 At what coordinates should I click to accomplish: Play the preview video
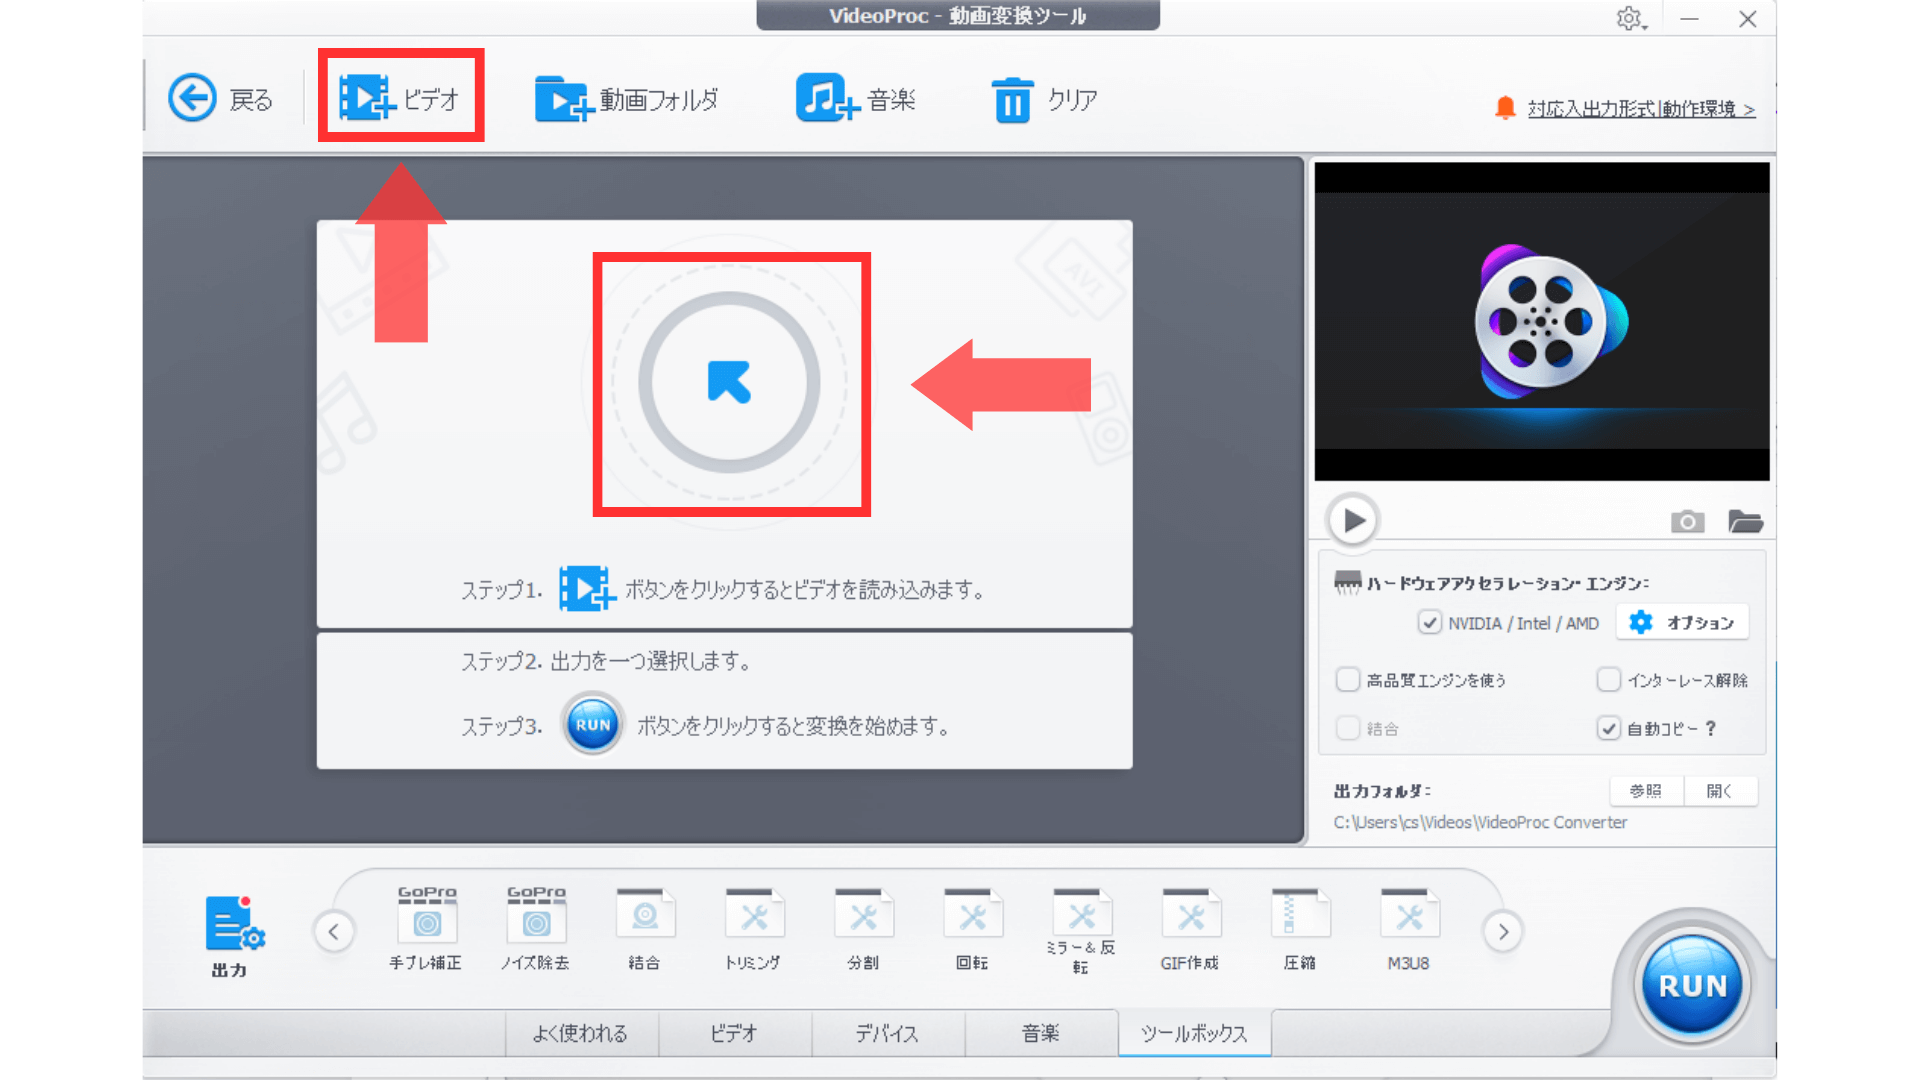pos(1353,520)
